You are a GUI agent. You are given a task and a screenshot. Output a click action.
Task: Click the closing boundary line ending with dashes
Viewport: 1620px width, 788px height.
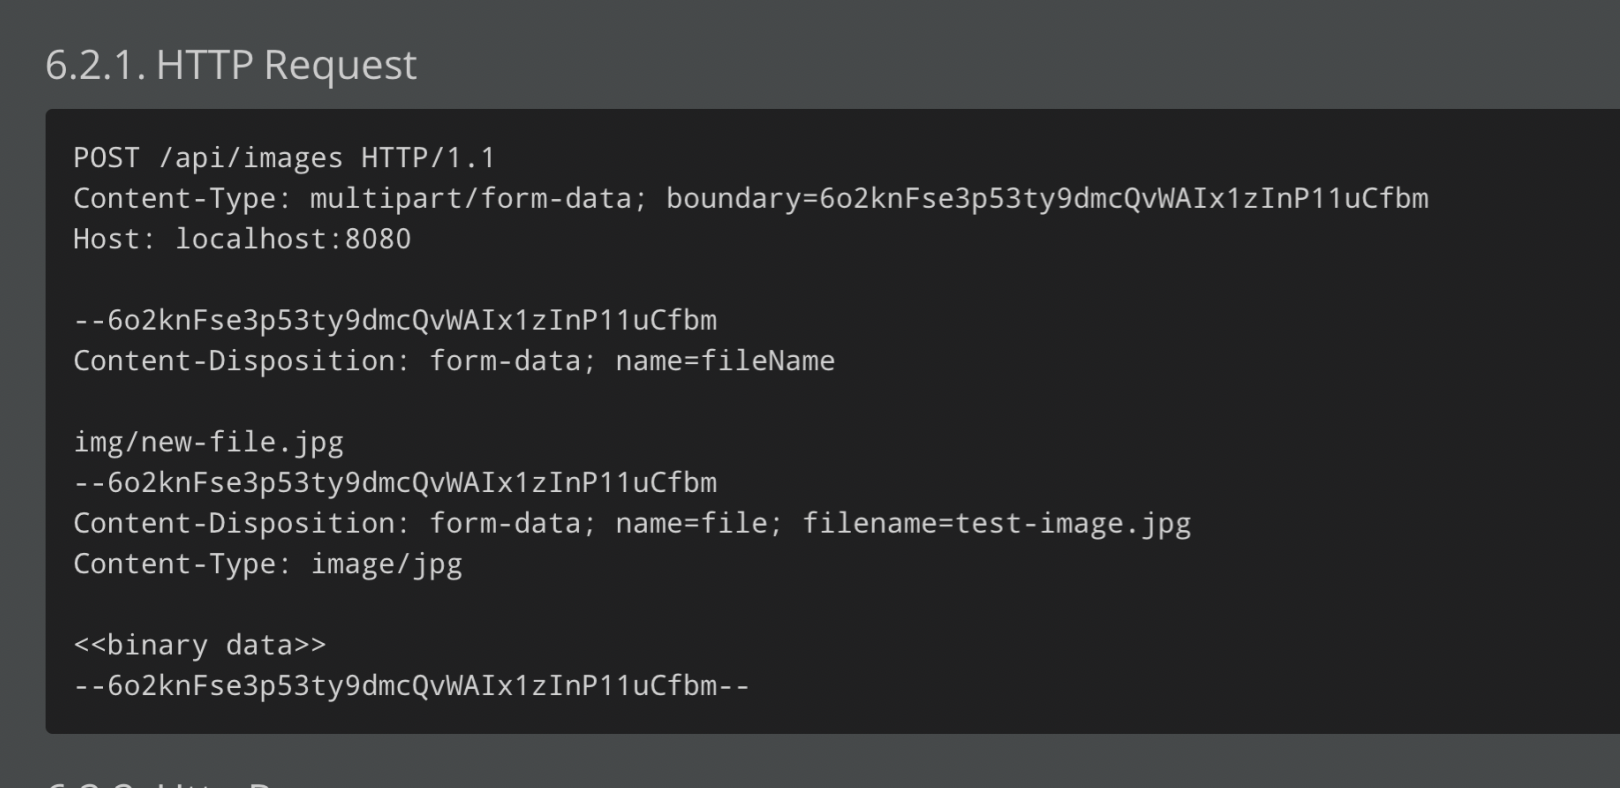pyautogui.click(x=411, y=686)
